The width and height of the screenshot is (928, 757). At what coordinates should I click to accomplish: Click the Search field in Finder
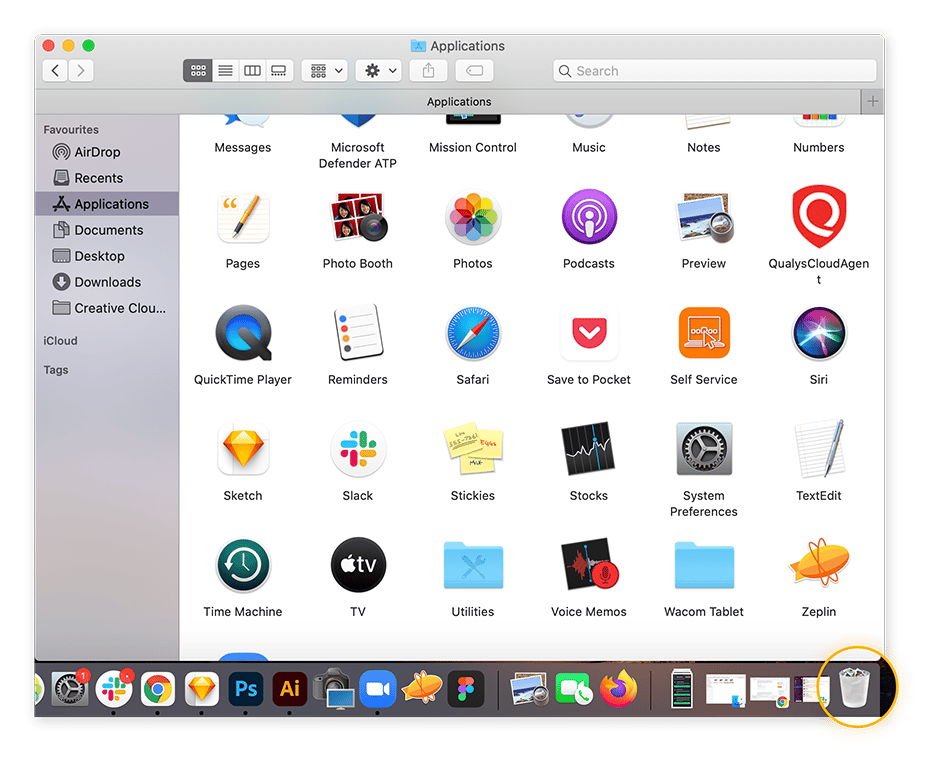714,71
